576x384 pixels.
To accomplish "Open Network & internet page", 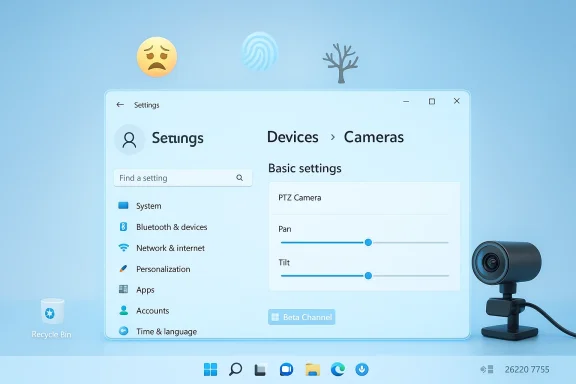I will (x=170, y=248).
